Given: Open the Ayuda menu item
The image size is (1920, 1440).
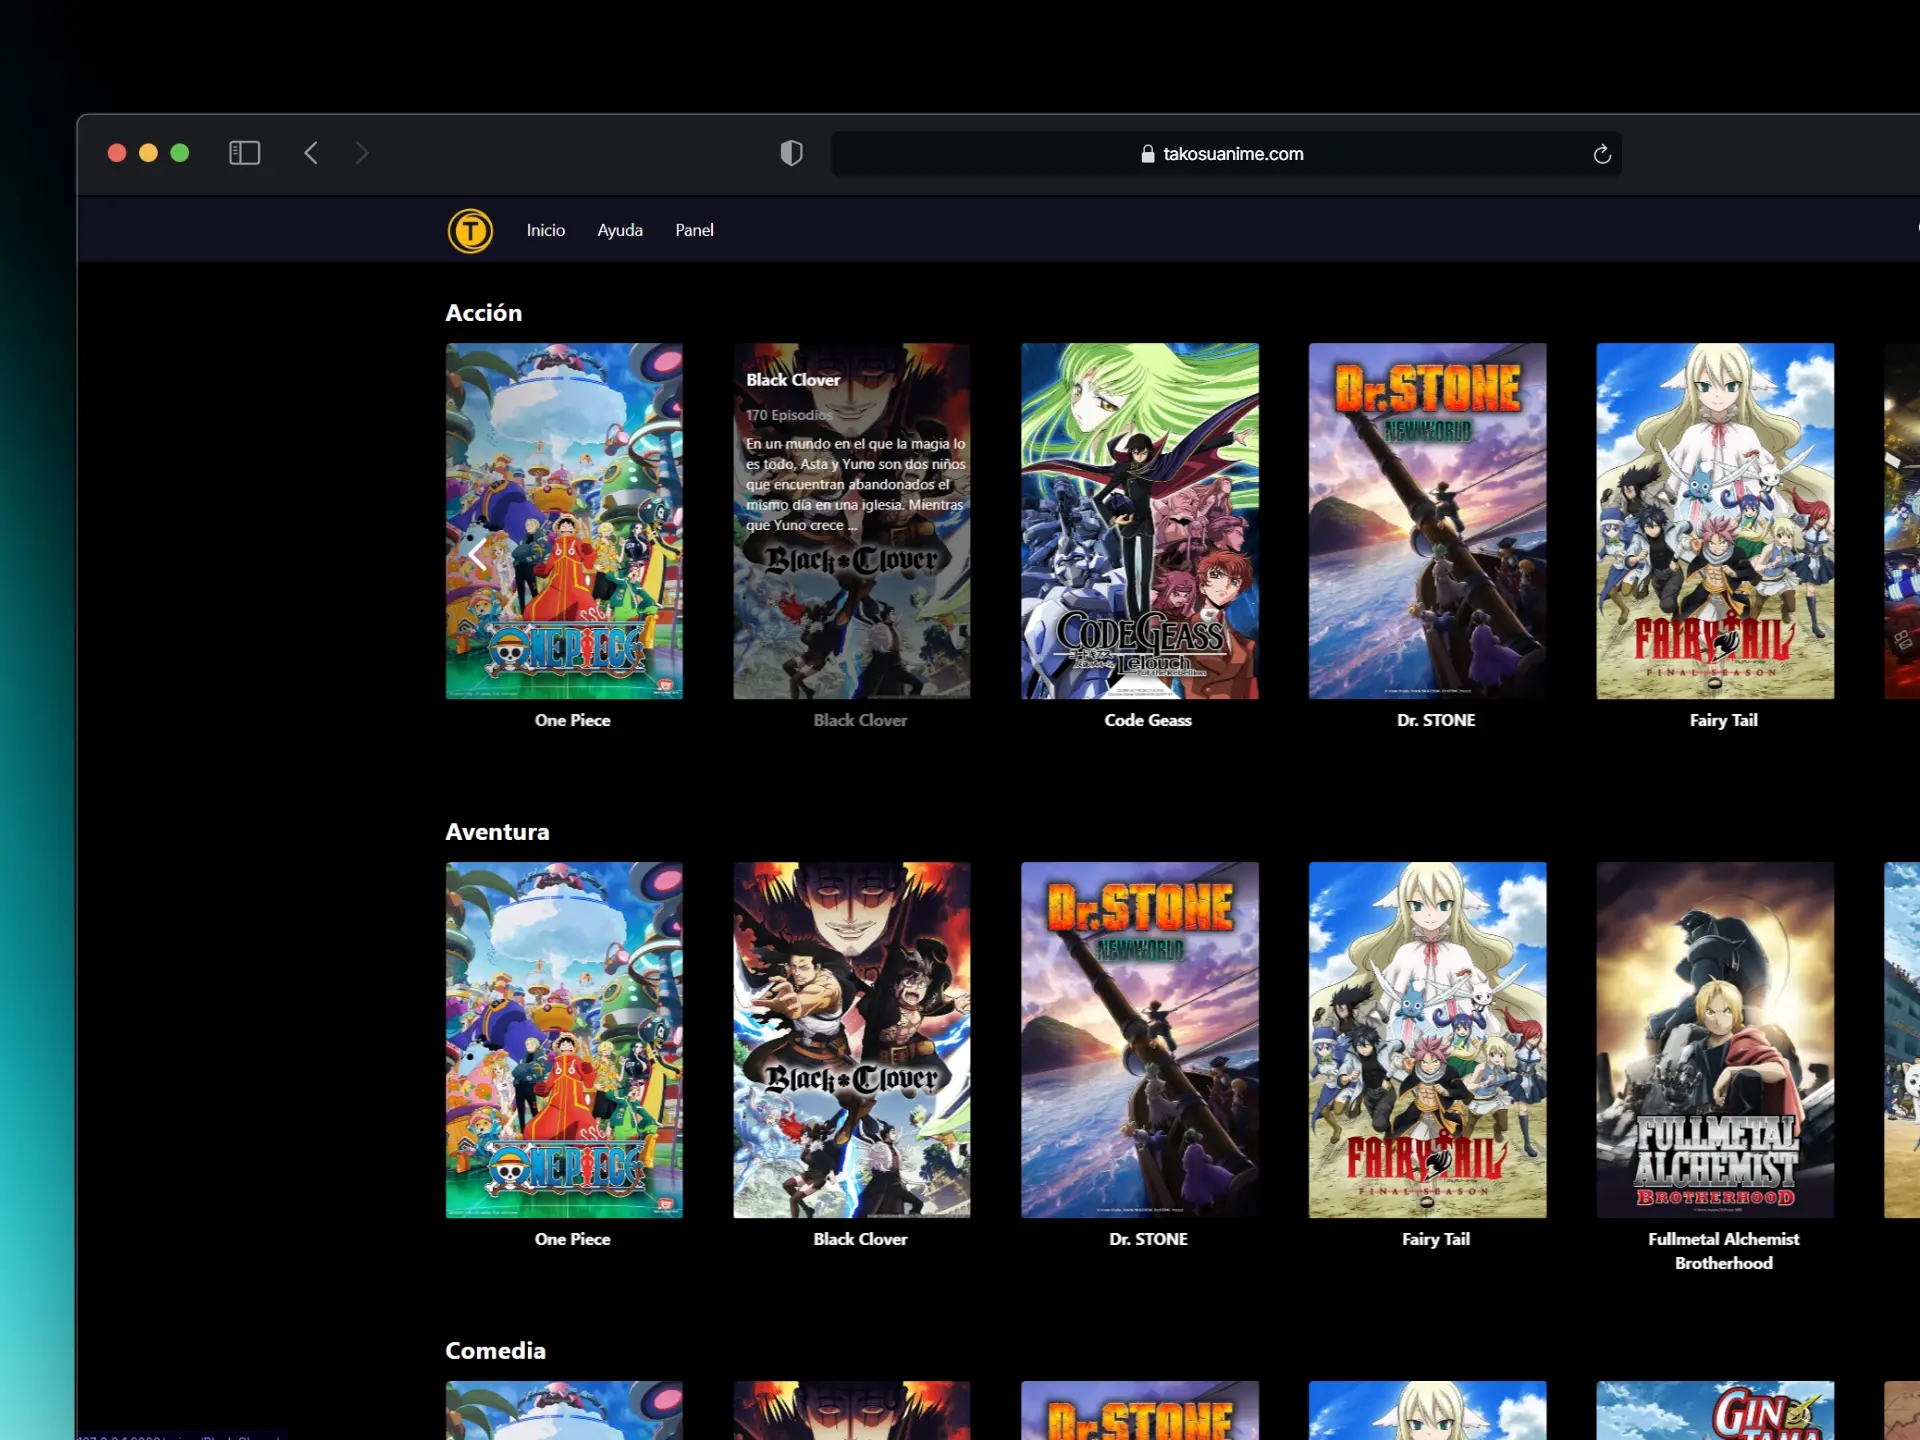Looking at the screenshot, I should (x=620, y=230).
